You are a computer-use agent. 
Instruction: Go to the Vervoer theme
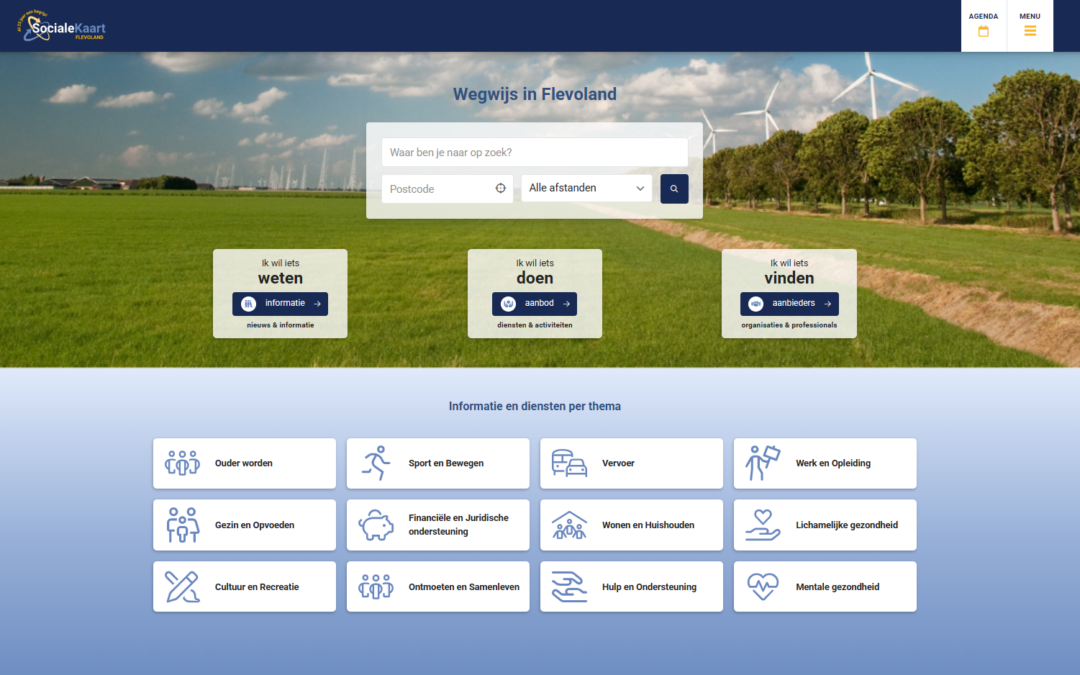(632, 464)
